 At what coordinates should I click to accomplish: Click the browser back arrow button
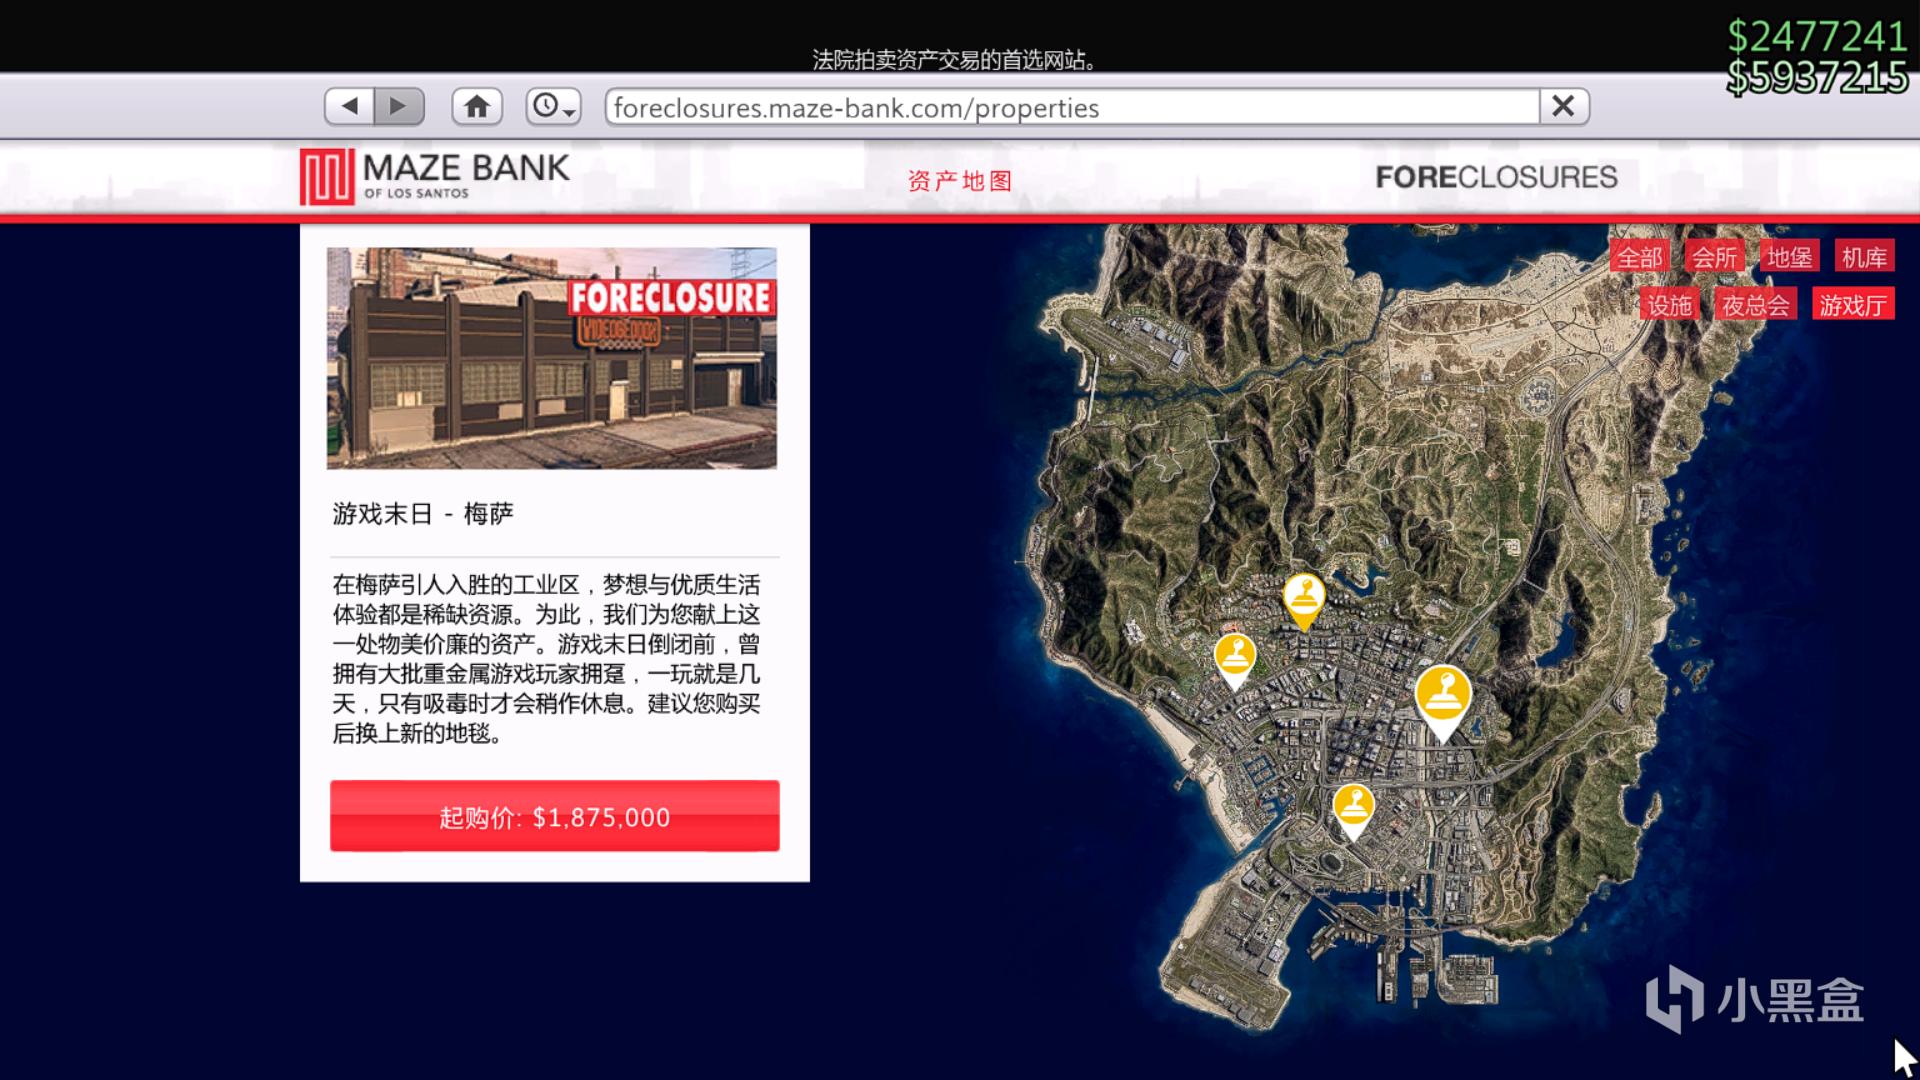coord(349,106)
